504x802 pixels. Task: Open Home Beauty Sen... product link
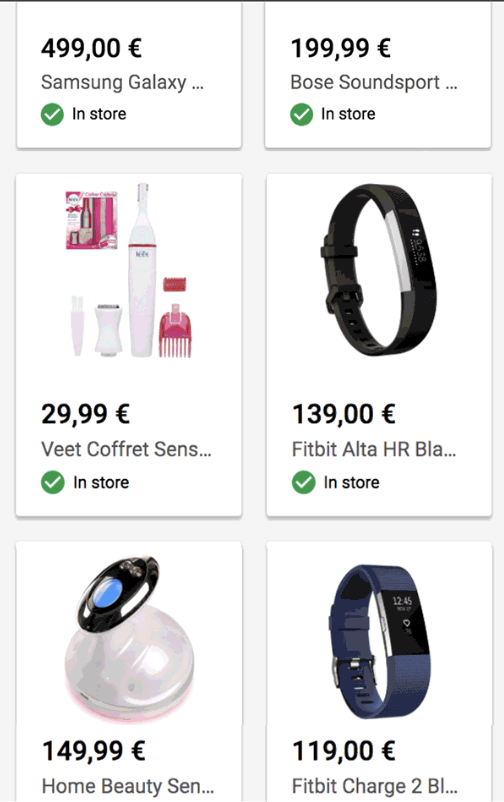coord(127,786)
